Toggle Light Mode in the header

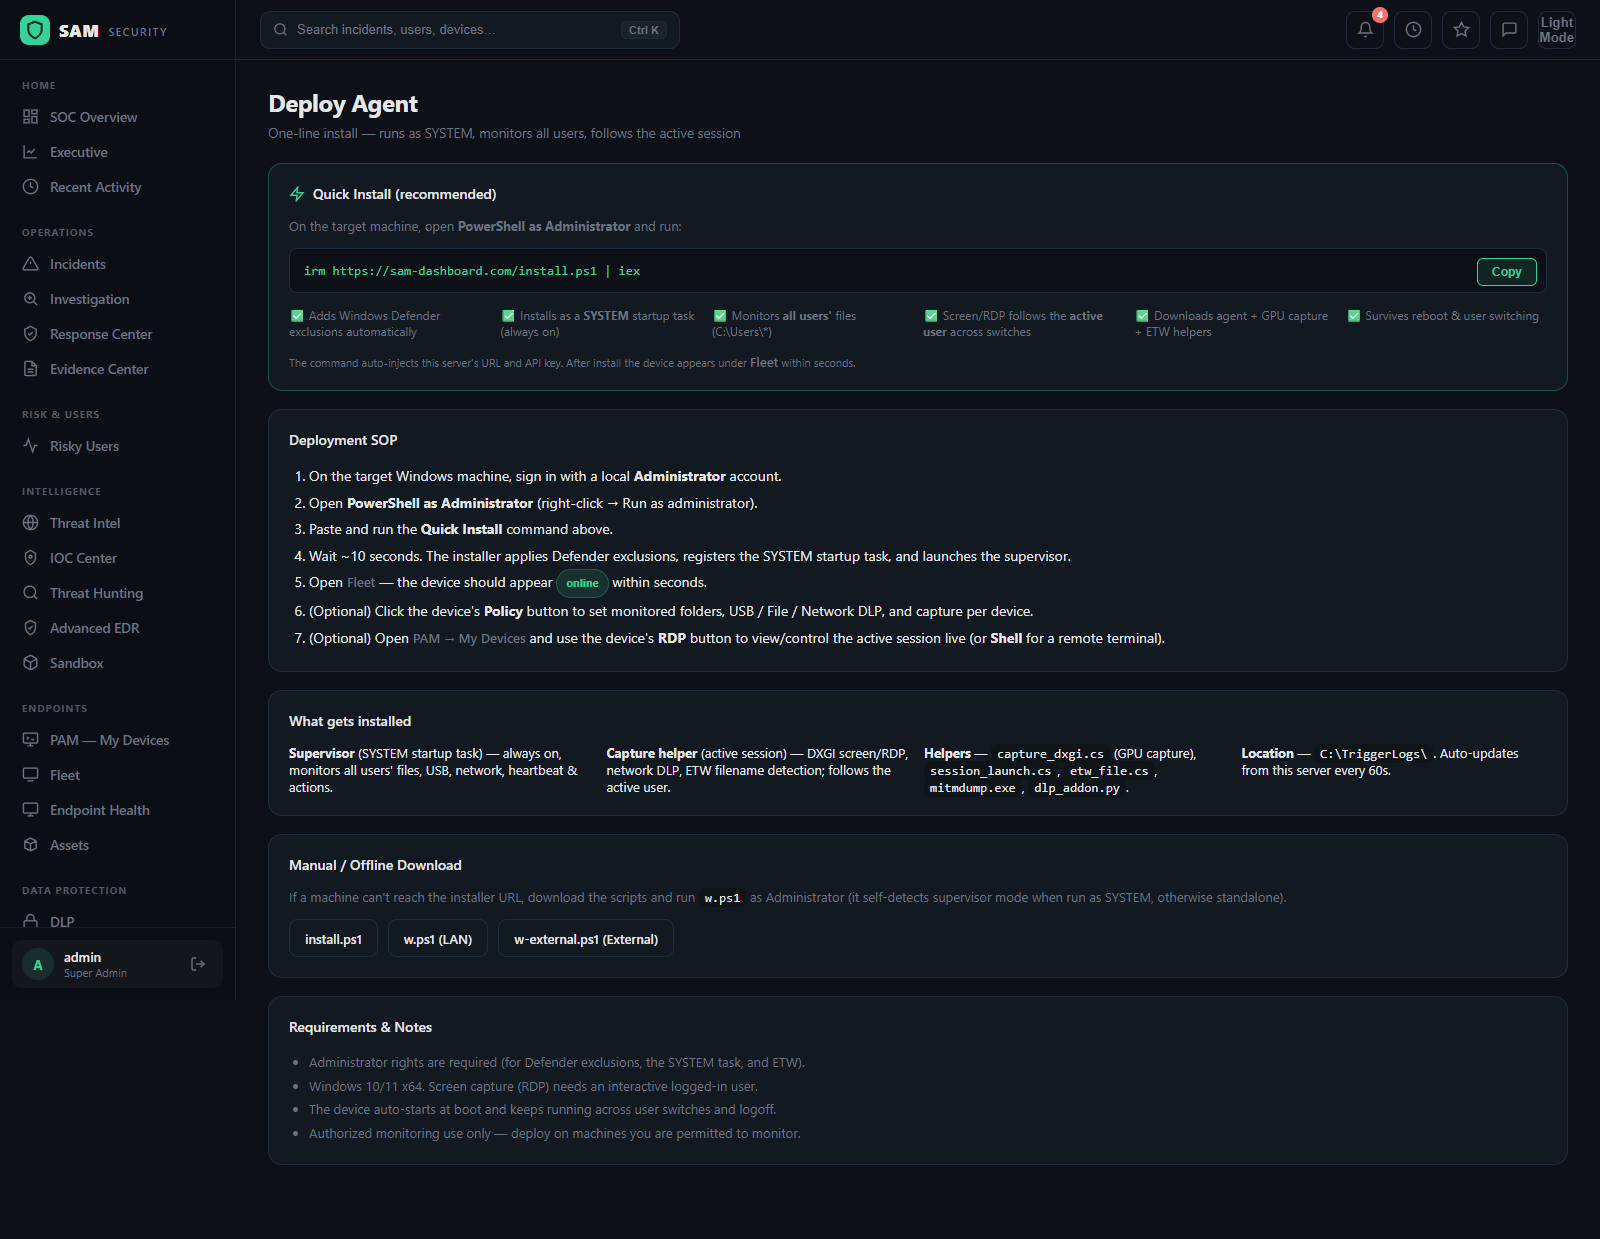(x=1557, y=30)
